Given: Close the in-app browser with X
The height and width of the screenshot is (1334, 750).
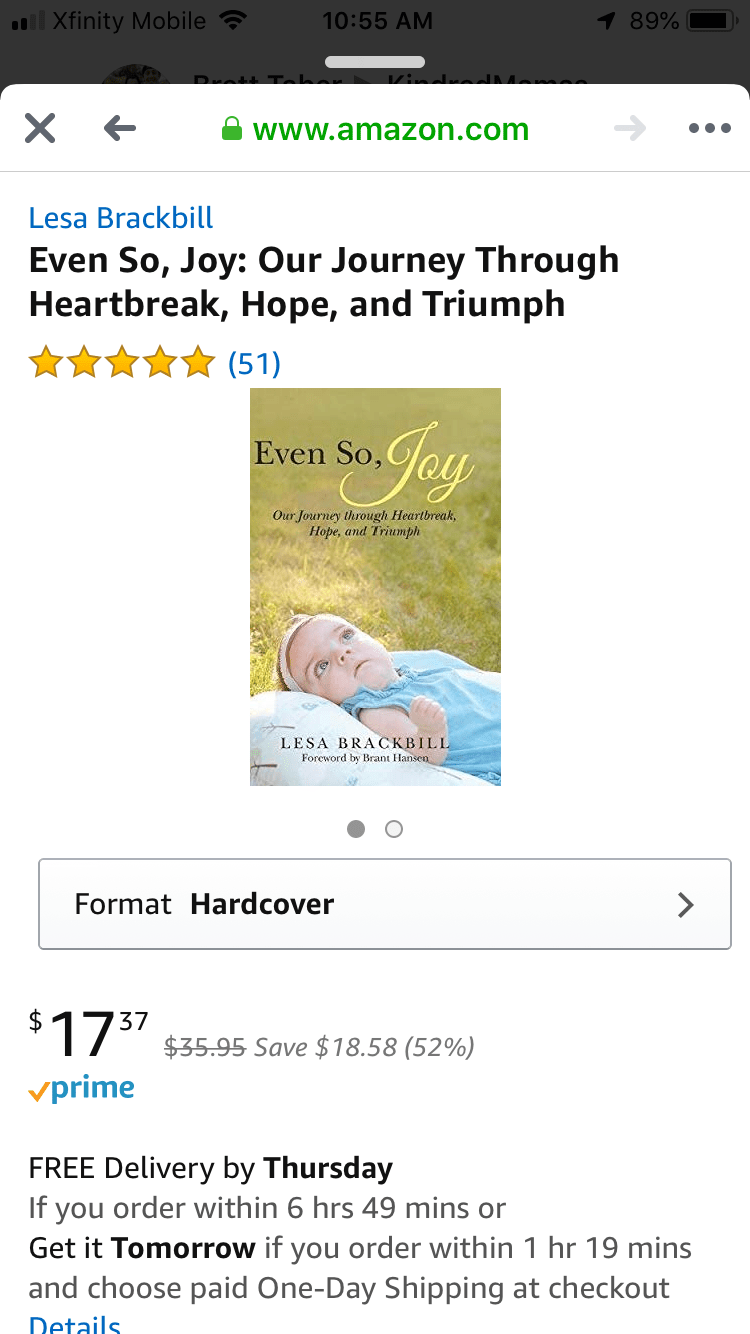Looking at the screenshot, I should click(40, 128).
